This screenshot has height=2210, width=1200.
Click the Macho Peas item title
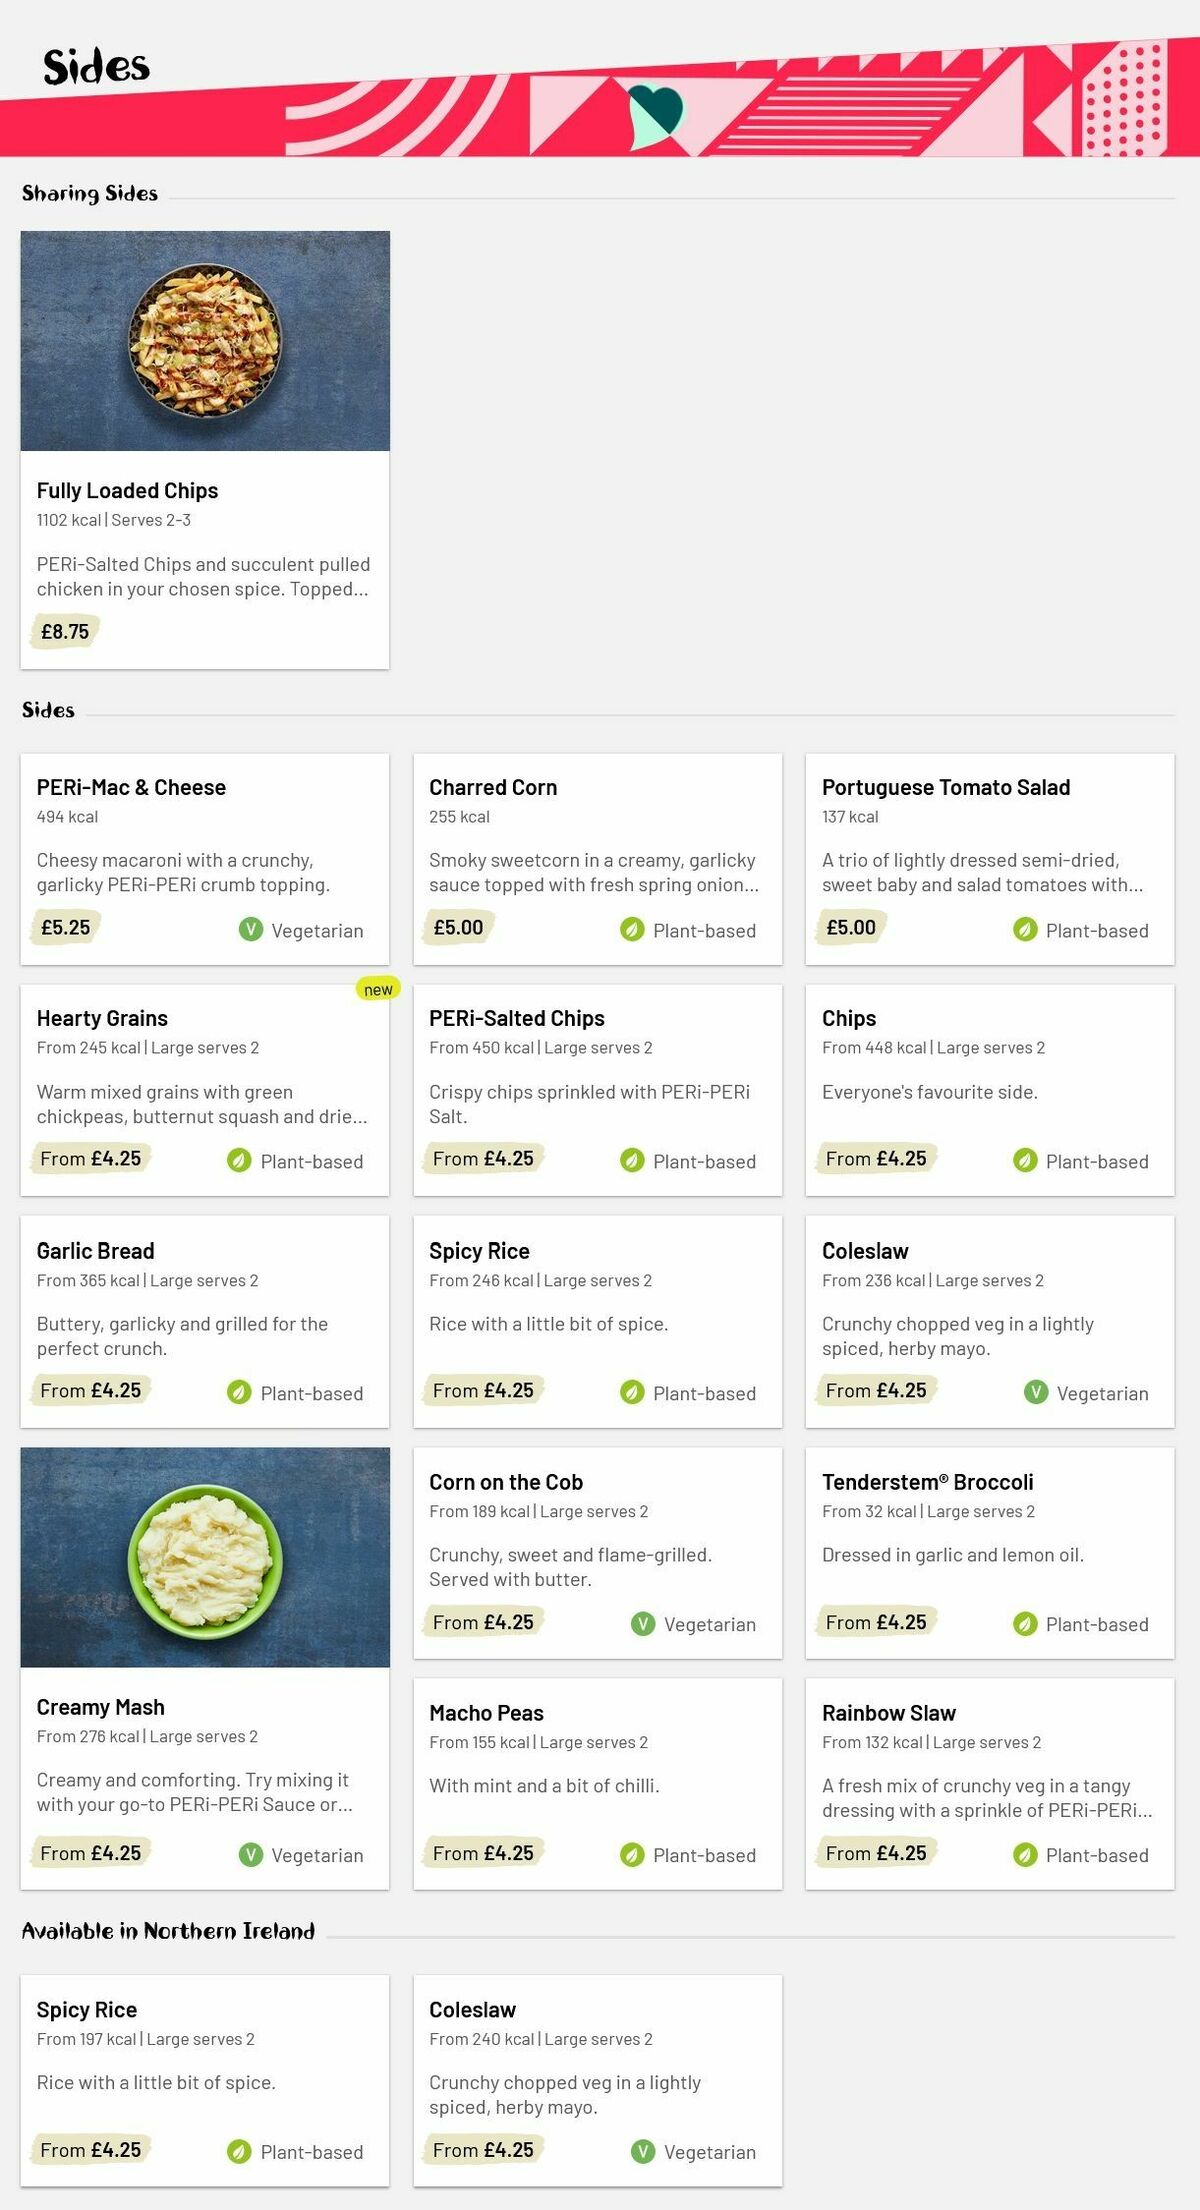click(486, 1713)
